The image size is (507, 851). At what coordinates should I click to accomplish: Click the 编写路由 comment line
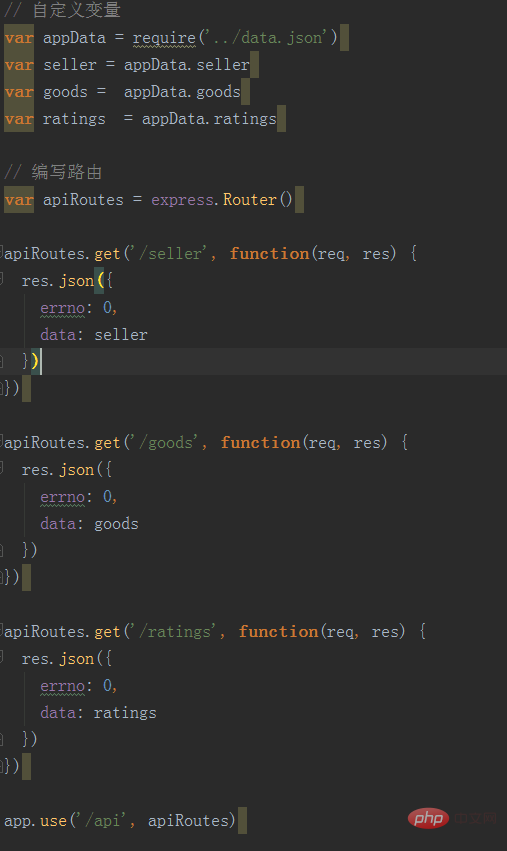point(53,172)
